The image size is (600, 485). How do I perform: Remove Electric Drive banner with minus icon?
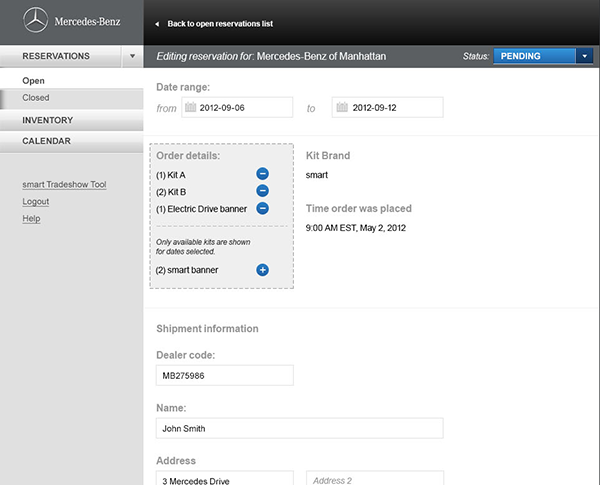[x=263, y=208]
